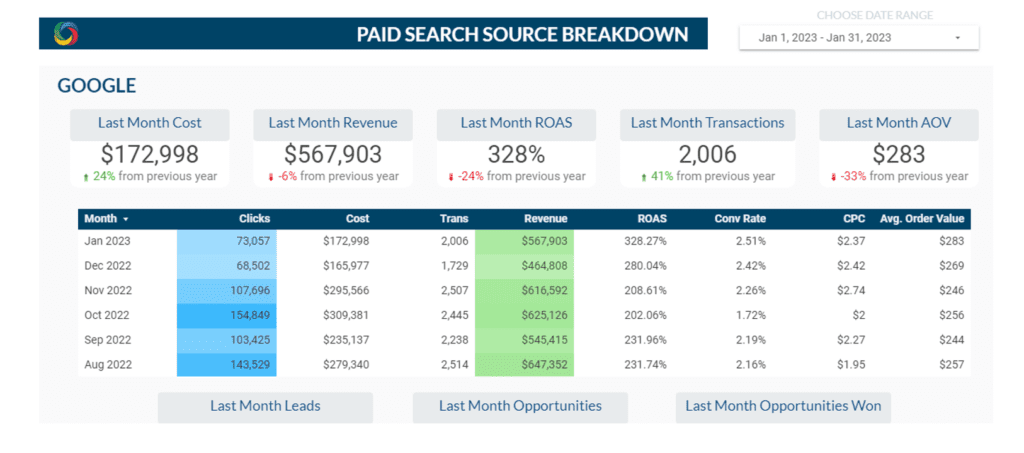Click the $165,977 cost cell
Image resolution: width=1024 pixels, height=453 pixels.
346,266
